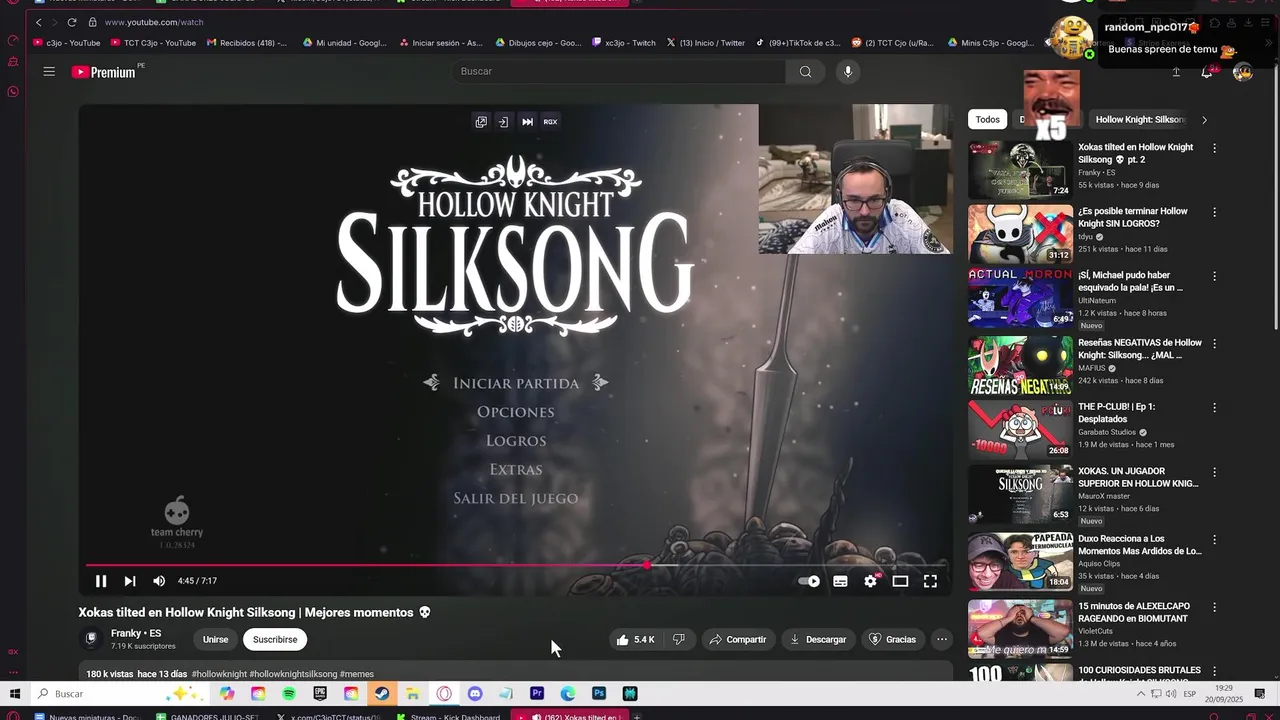Open THE P-CLUB Desplatados thumbnail
Viewport: 1280px width, 720px height.
(x=1020, y=430)
